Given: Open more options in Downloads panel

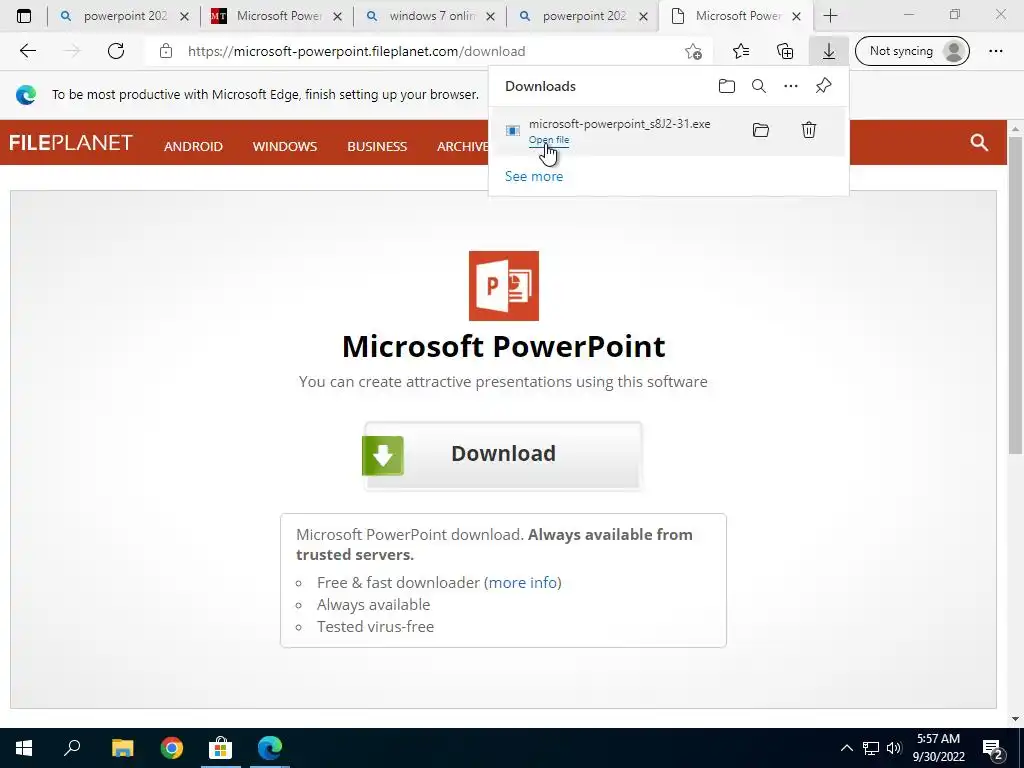Looking at the screenshot, I should [791, 86].
